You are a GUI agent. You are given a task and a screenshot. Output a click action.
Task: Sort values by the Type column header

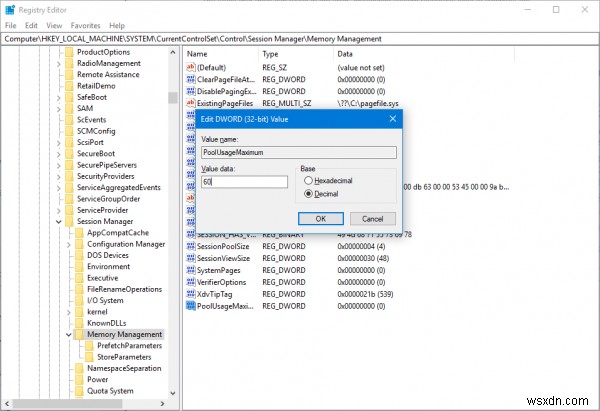[x=295, y=54]
